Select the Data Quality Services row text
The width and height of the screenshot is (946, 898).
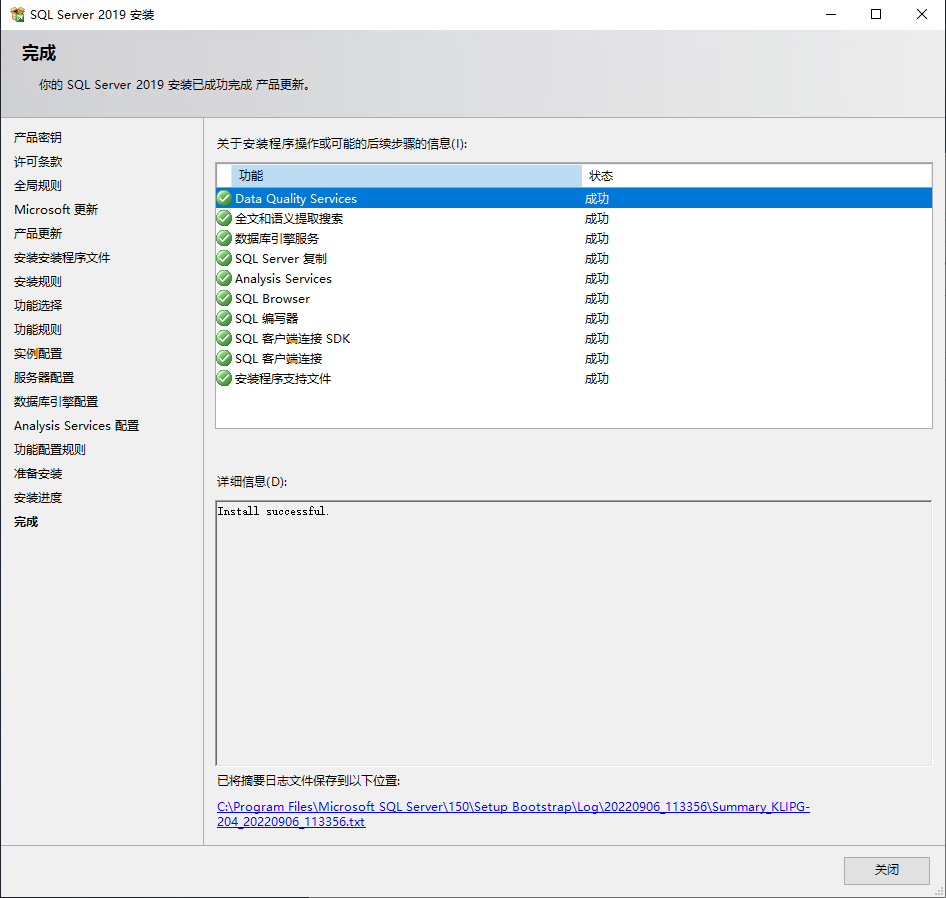coord(296,199)
